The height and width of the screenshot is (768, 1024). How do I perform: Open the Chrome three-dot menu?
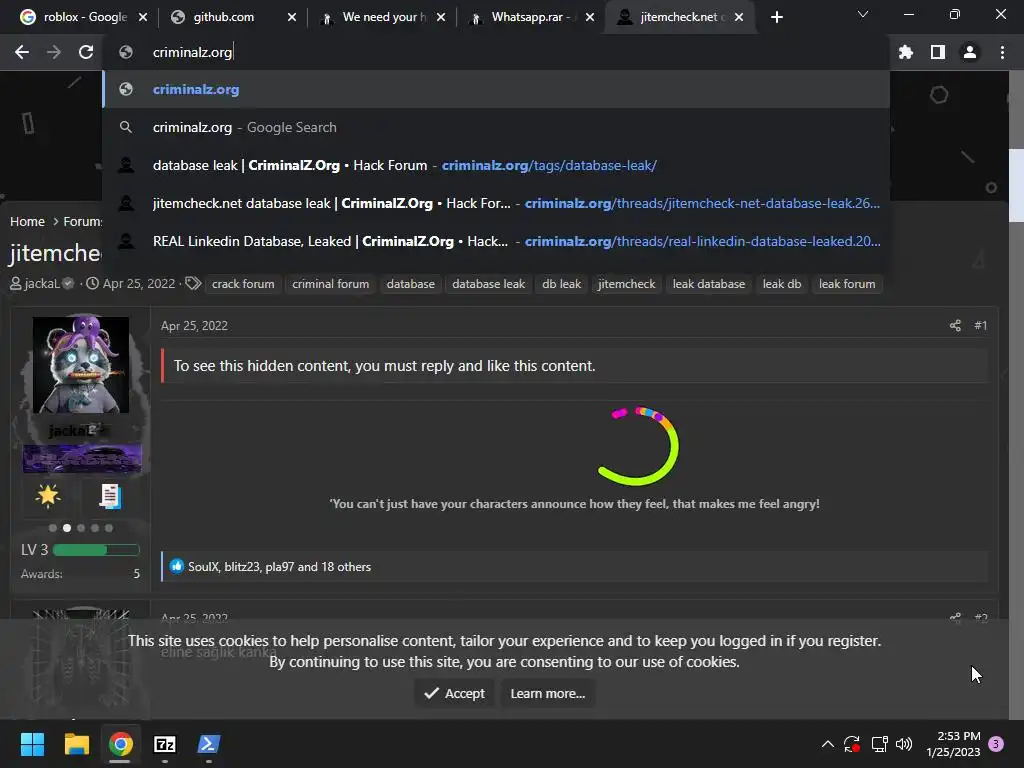(1002, 52)
